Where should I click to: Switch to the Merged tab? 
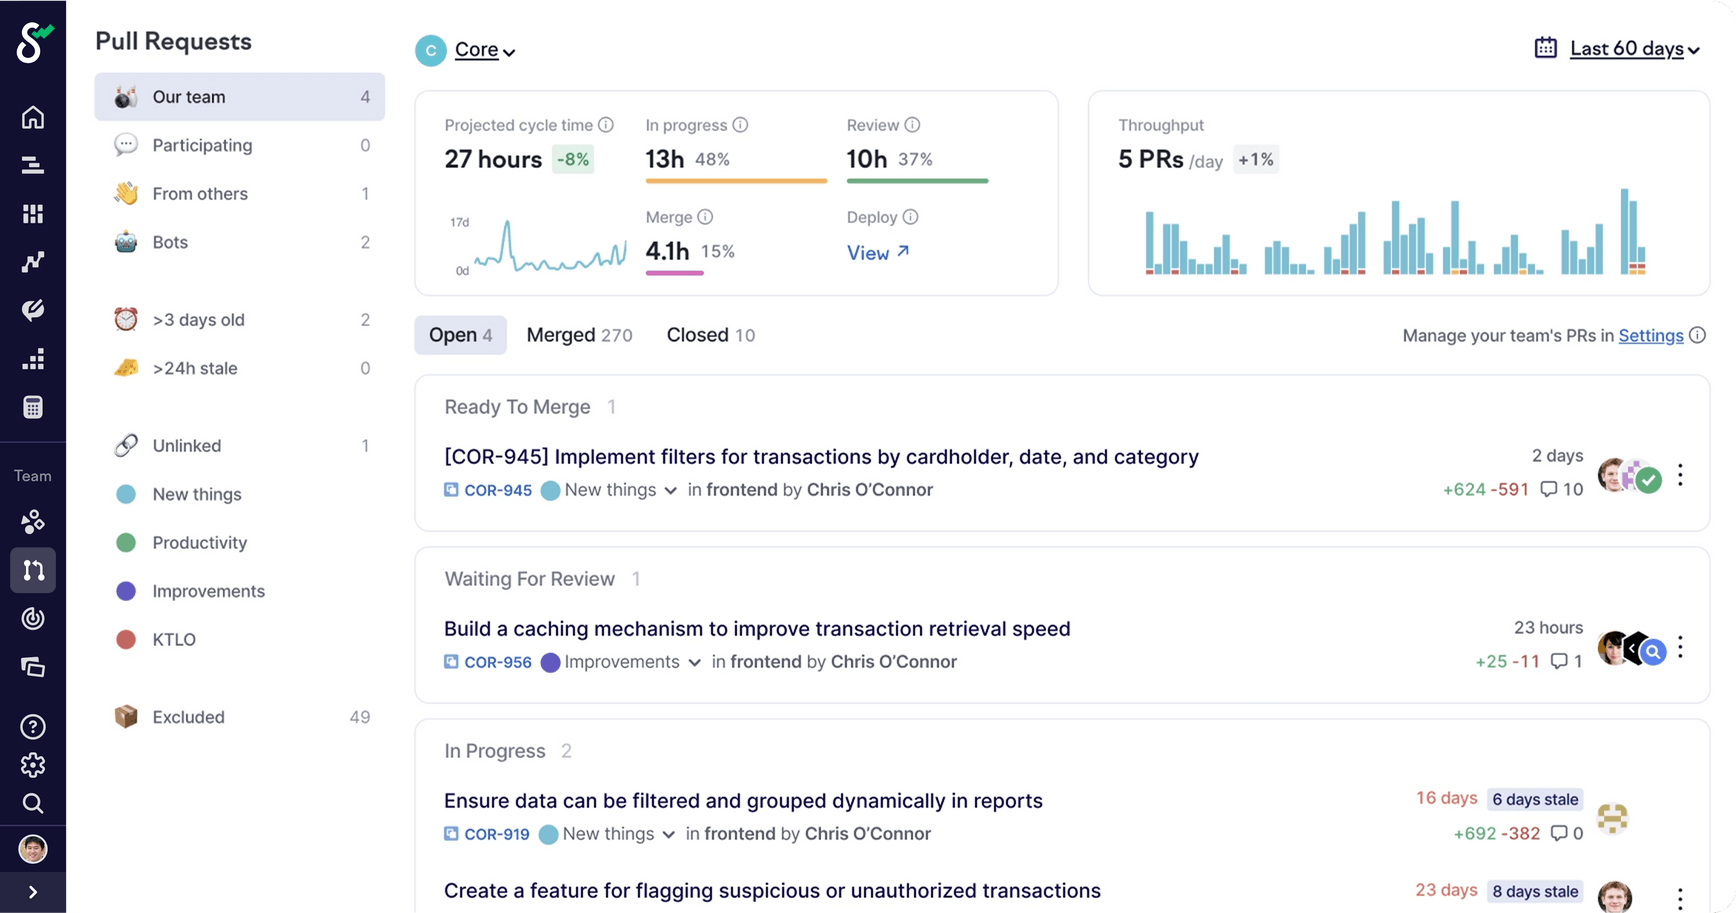(579, 335)
